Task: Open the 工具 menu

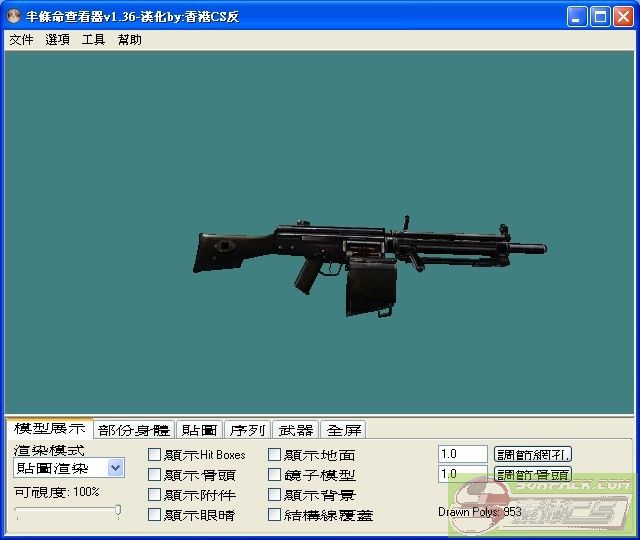Action: point(93,40)
